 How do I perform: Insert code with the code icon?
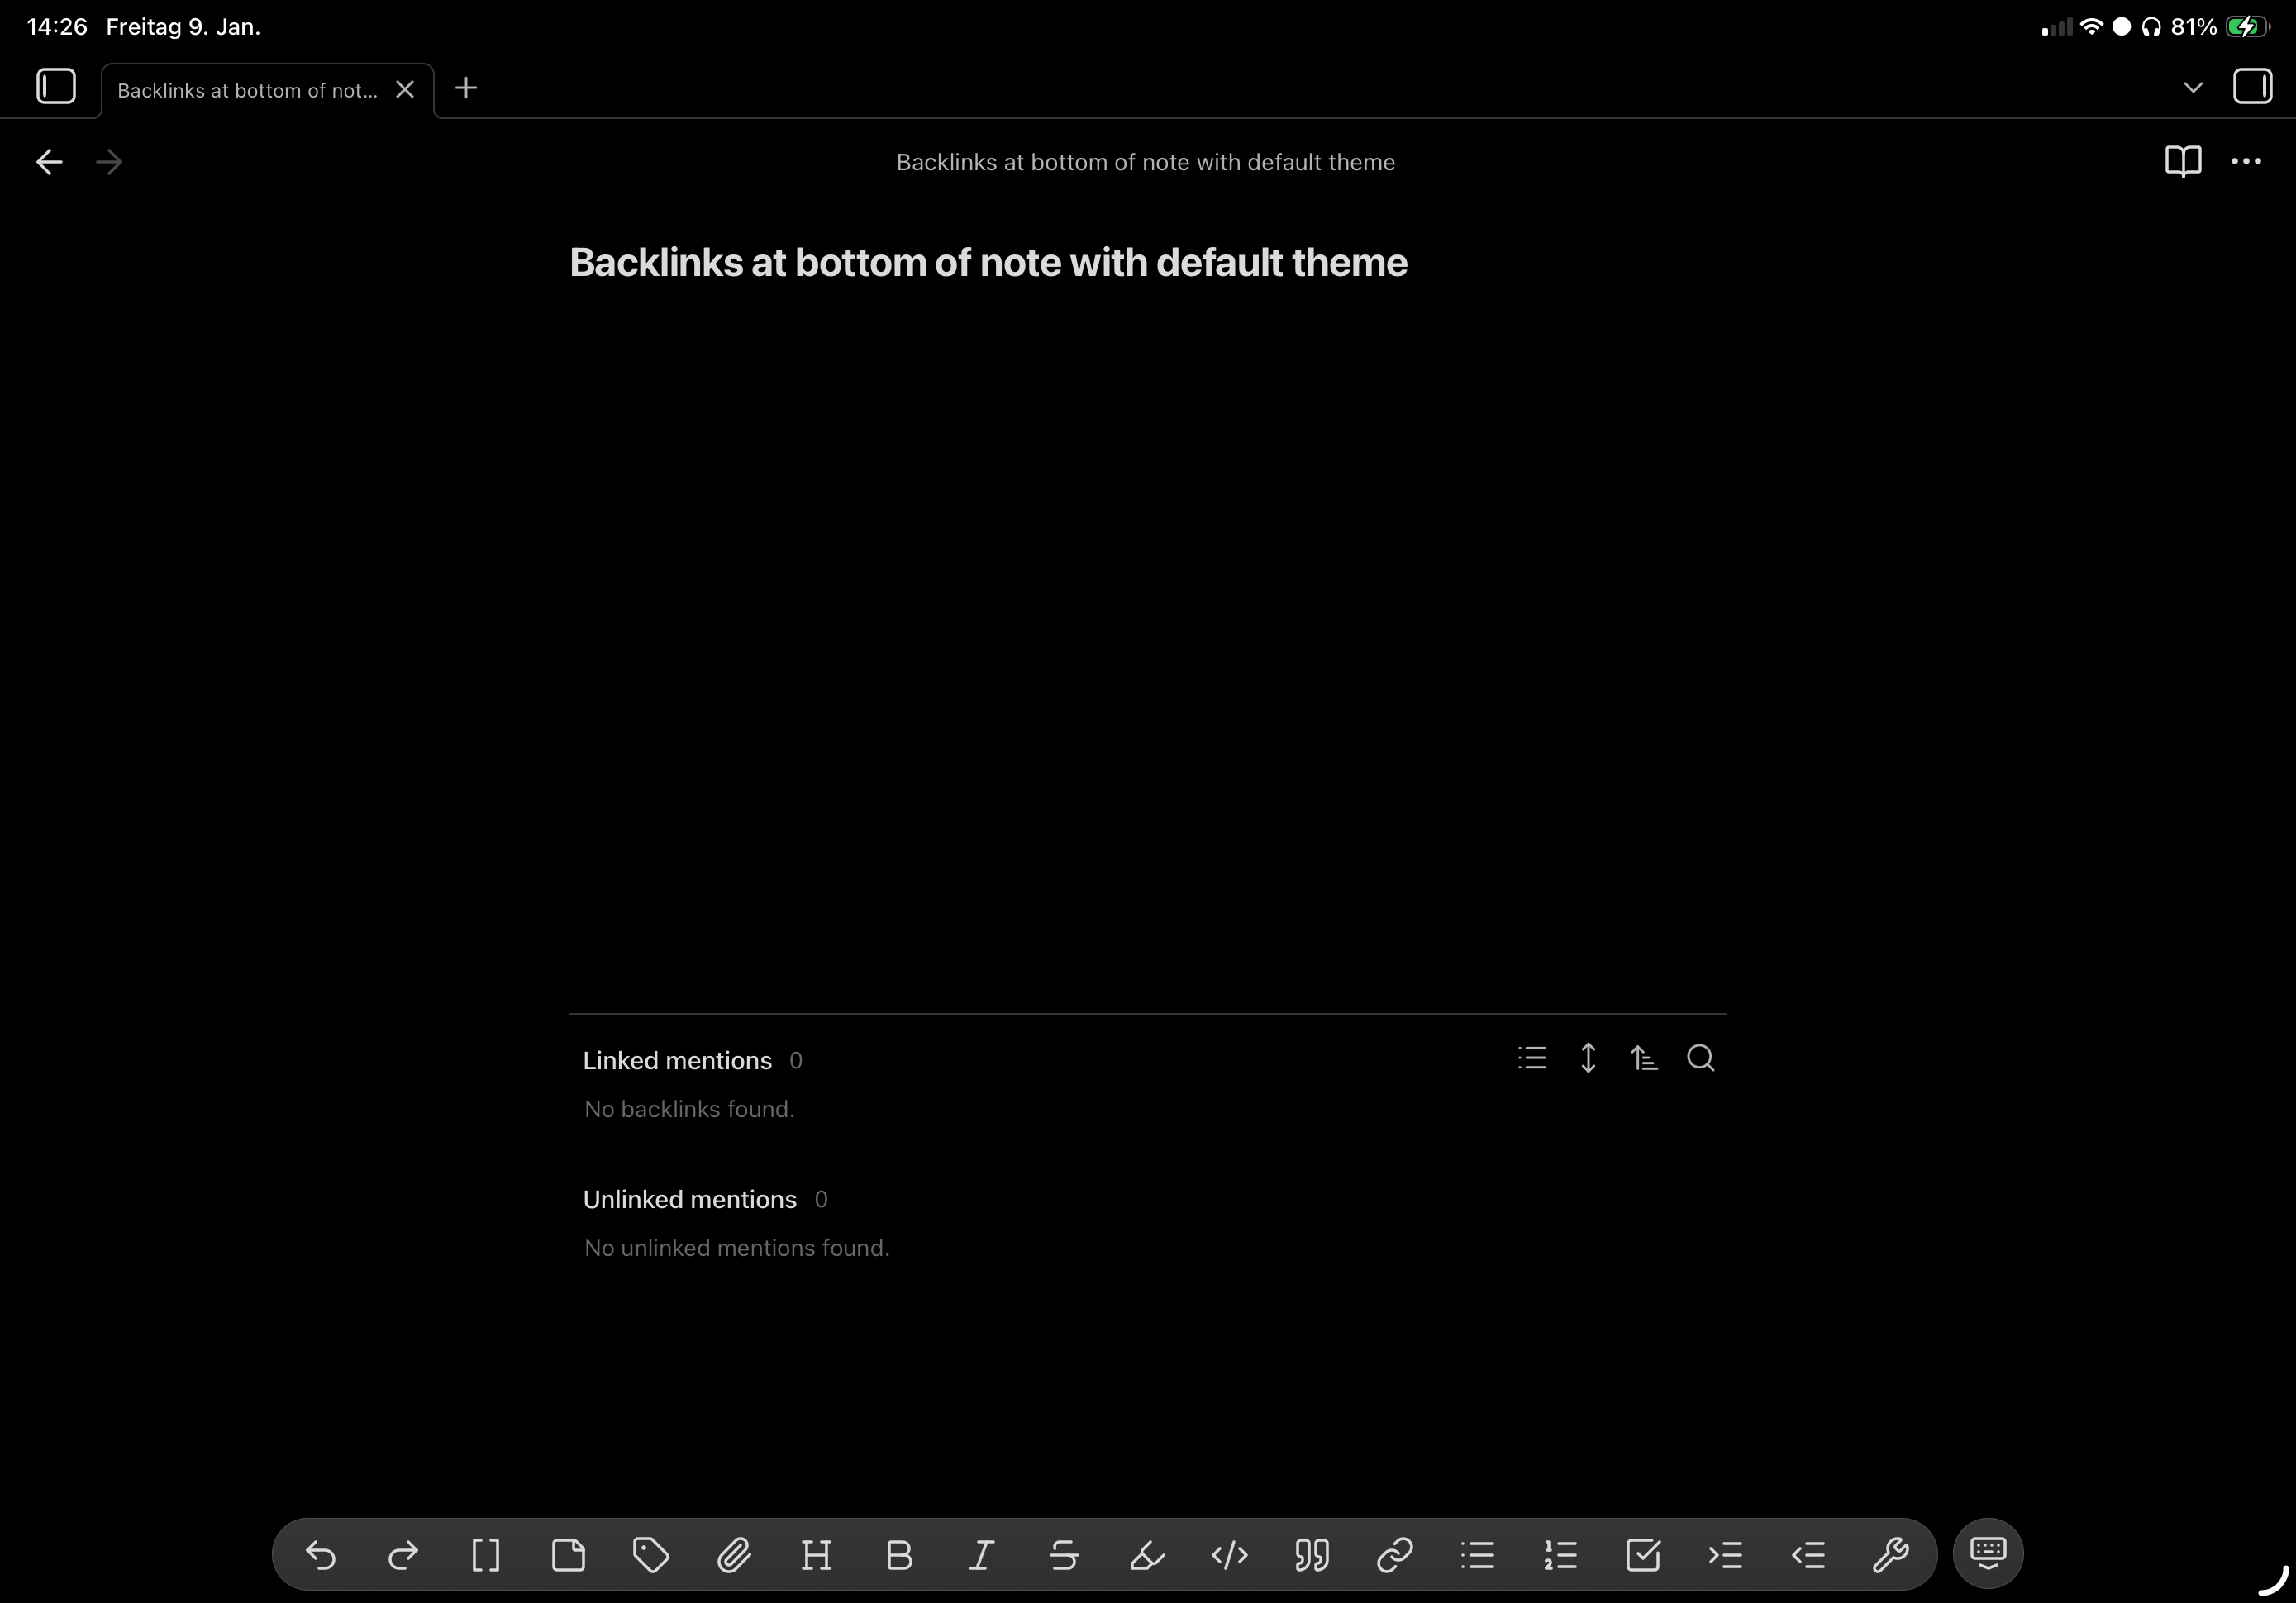(x=1229, y=1555)
